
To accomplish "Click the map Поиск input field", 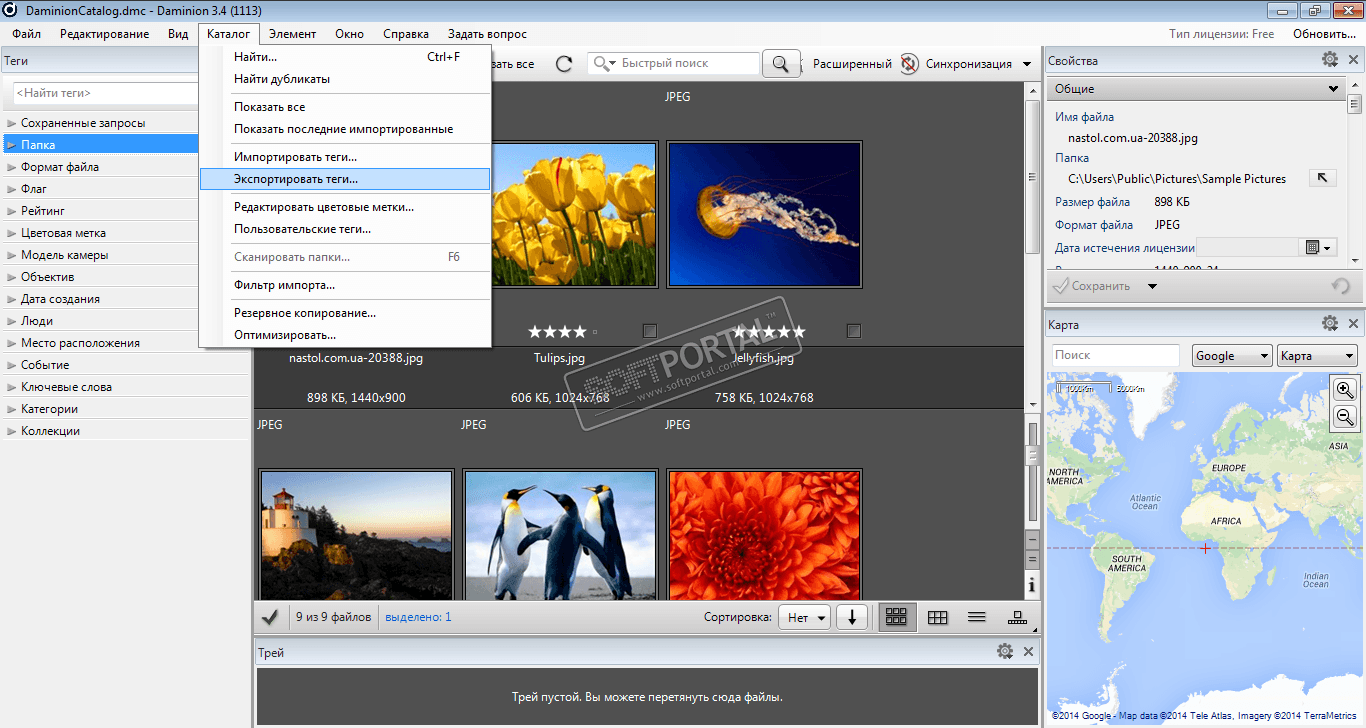I will 1116,355.
